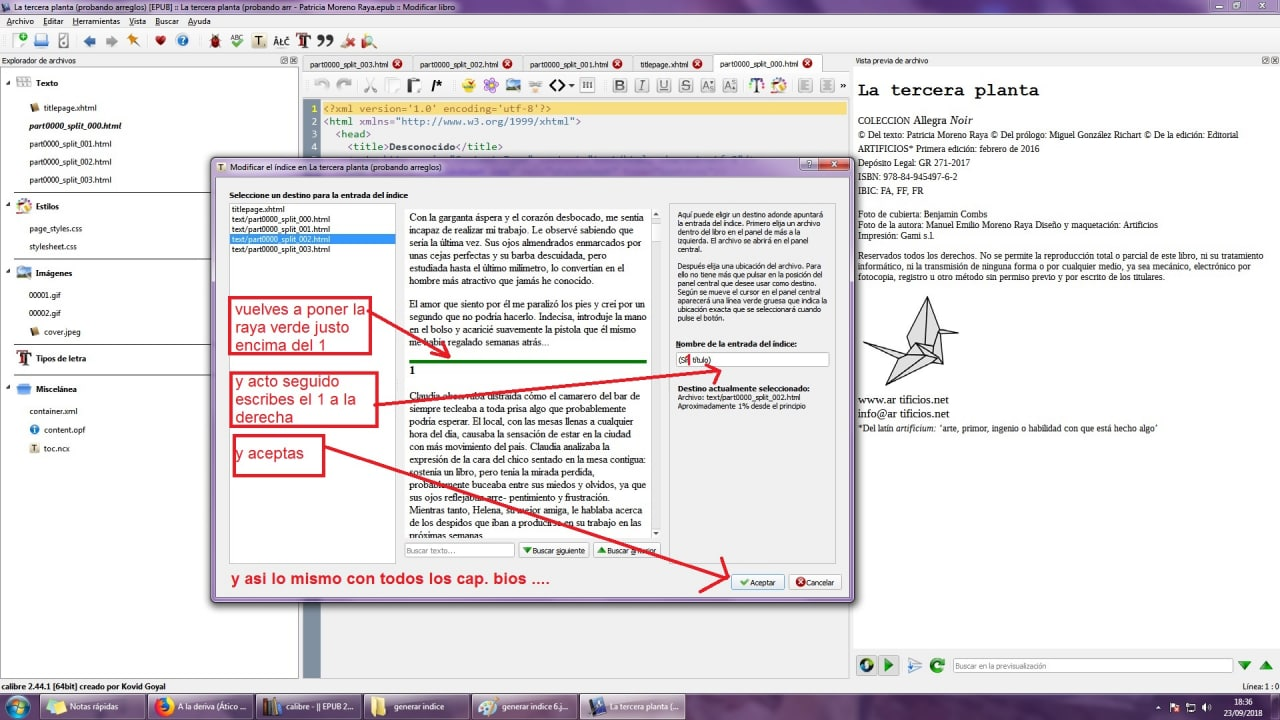Screen dimensions: 1280x720
Task: Open the Herramientas menu
Action: click(96, 20)
